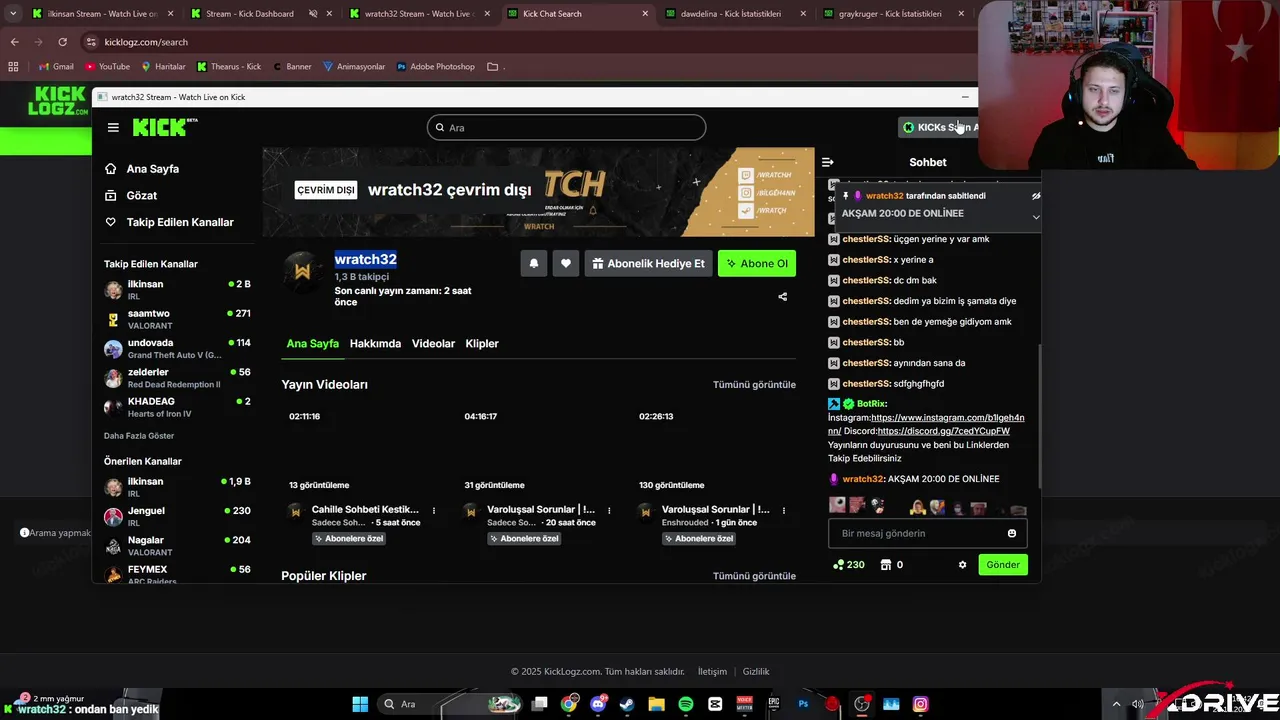
Task: Click the Kick search field 'Ara'
Action: point(566,127)
